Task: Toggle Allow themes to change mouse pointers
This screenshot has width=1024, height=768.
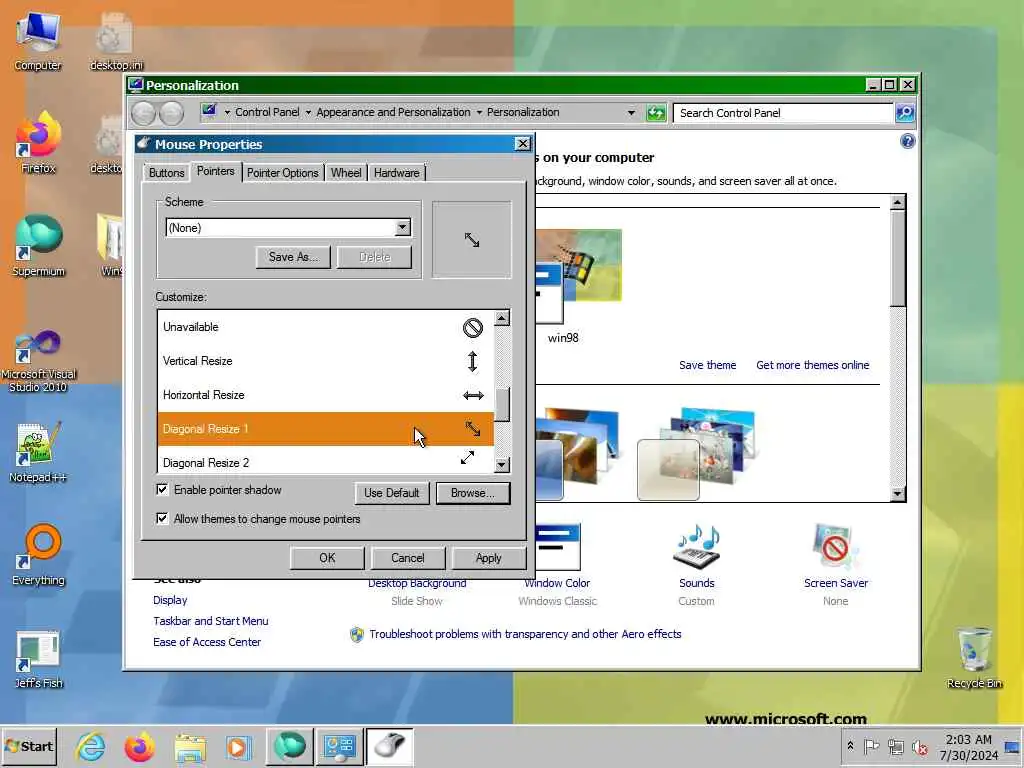Action: (162, 519)
